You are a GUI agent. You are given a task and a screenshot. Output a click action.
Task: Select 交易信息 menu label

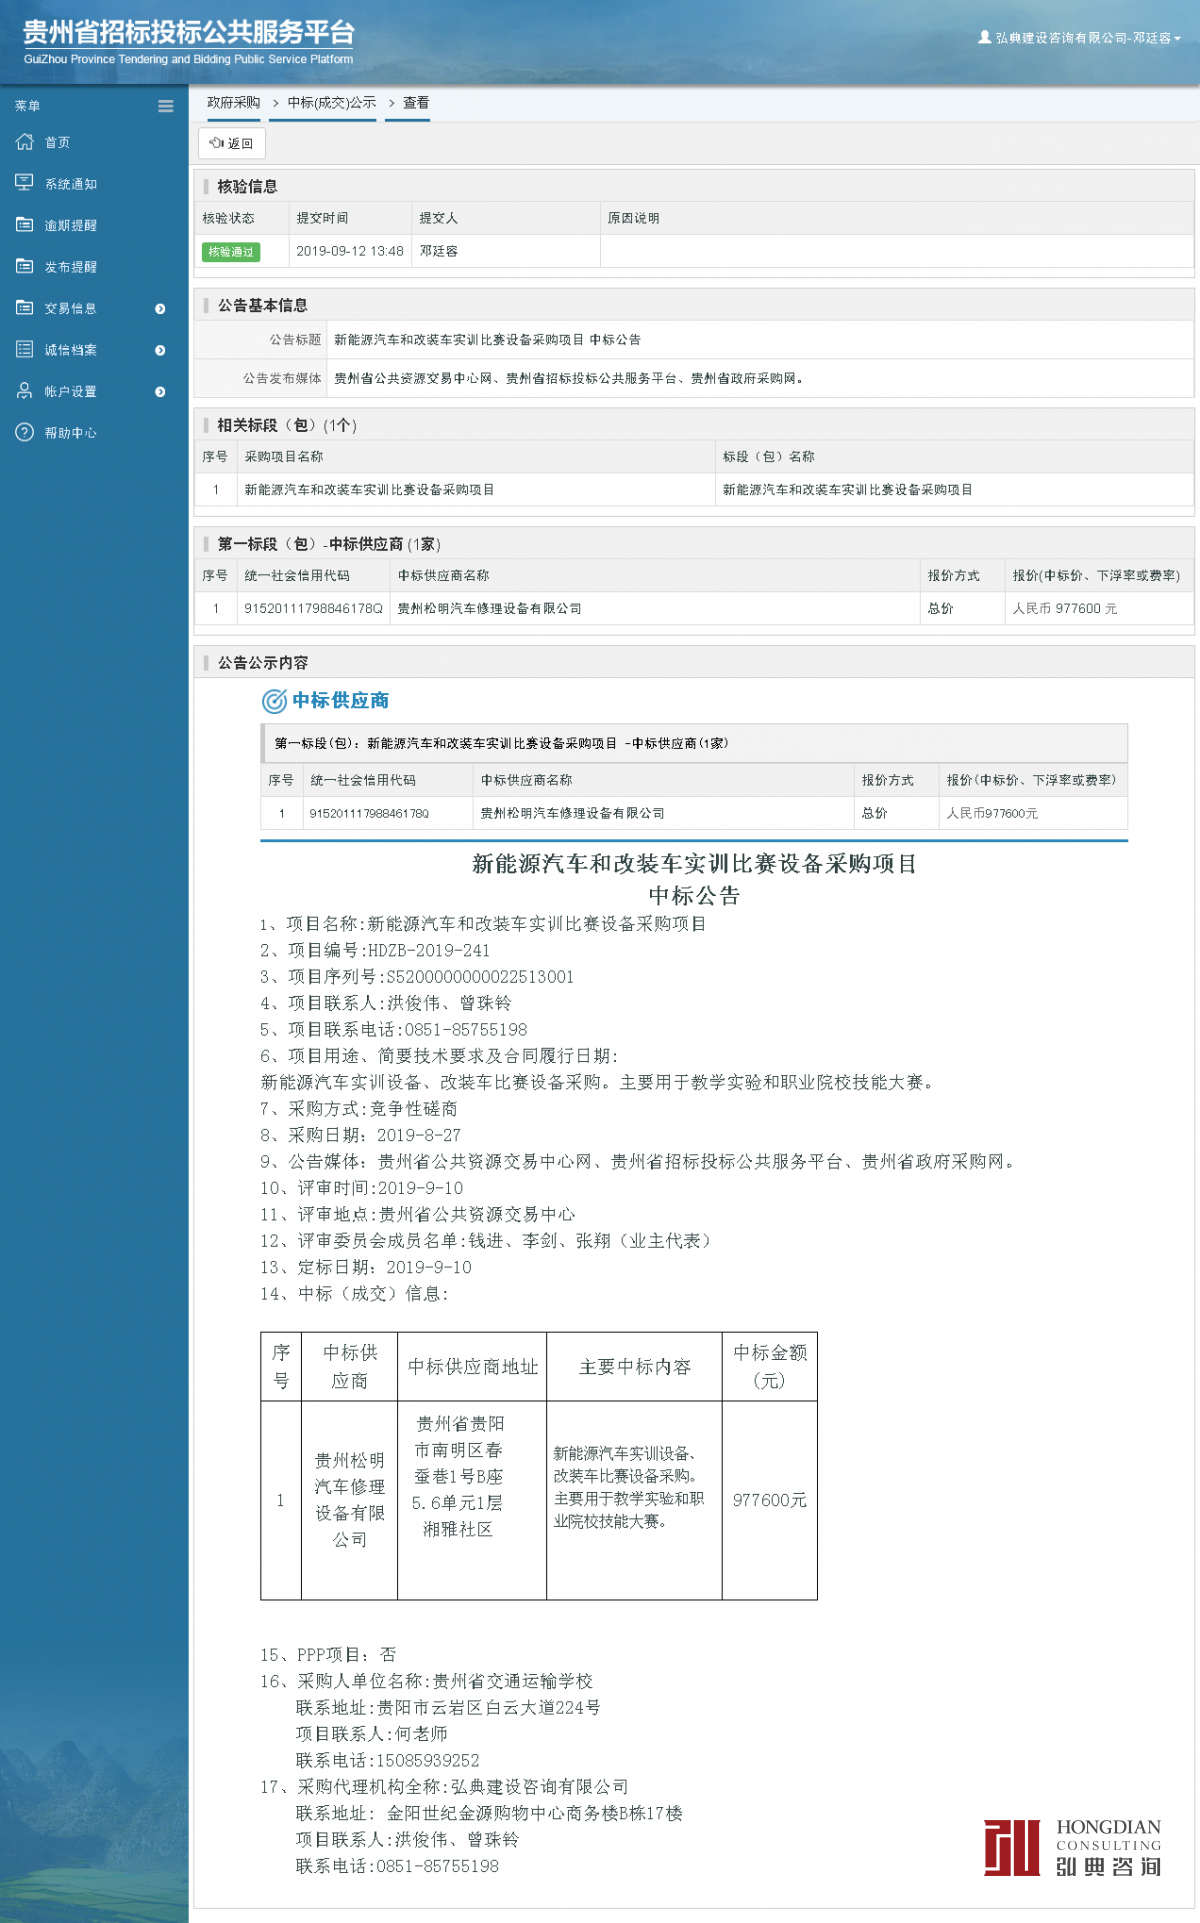click(71, 309)
